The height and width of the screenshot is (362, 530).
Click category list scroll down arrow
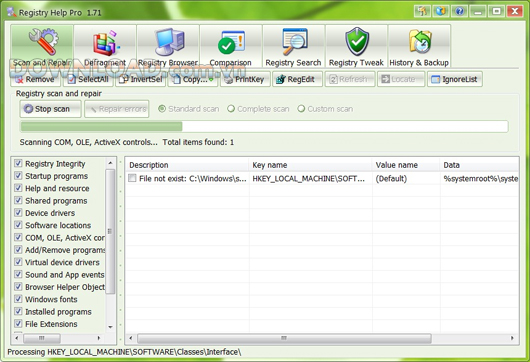[110, 327]
